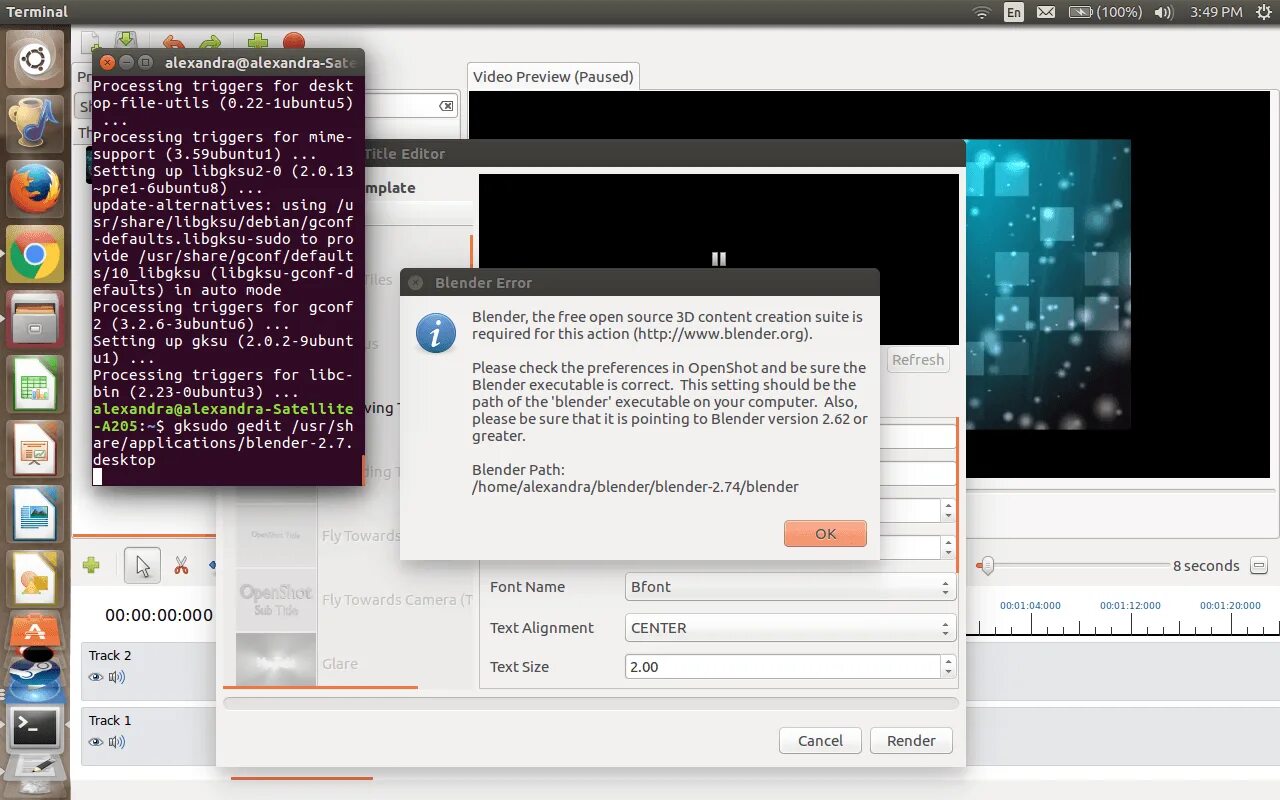Click the Refresh button in Title Editor

pos(918,360)
